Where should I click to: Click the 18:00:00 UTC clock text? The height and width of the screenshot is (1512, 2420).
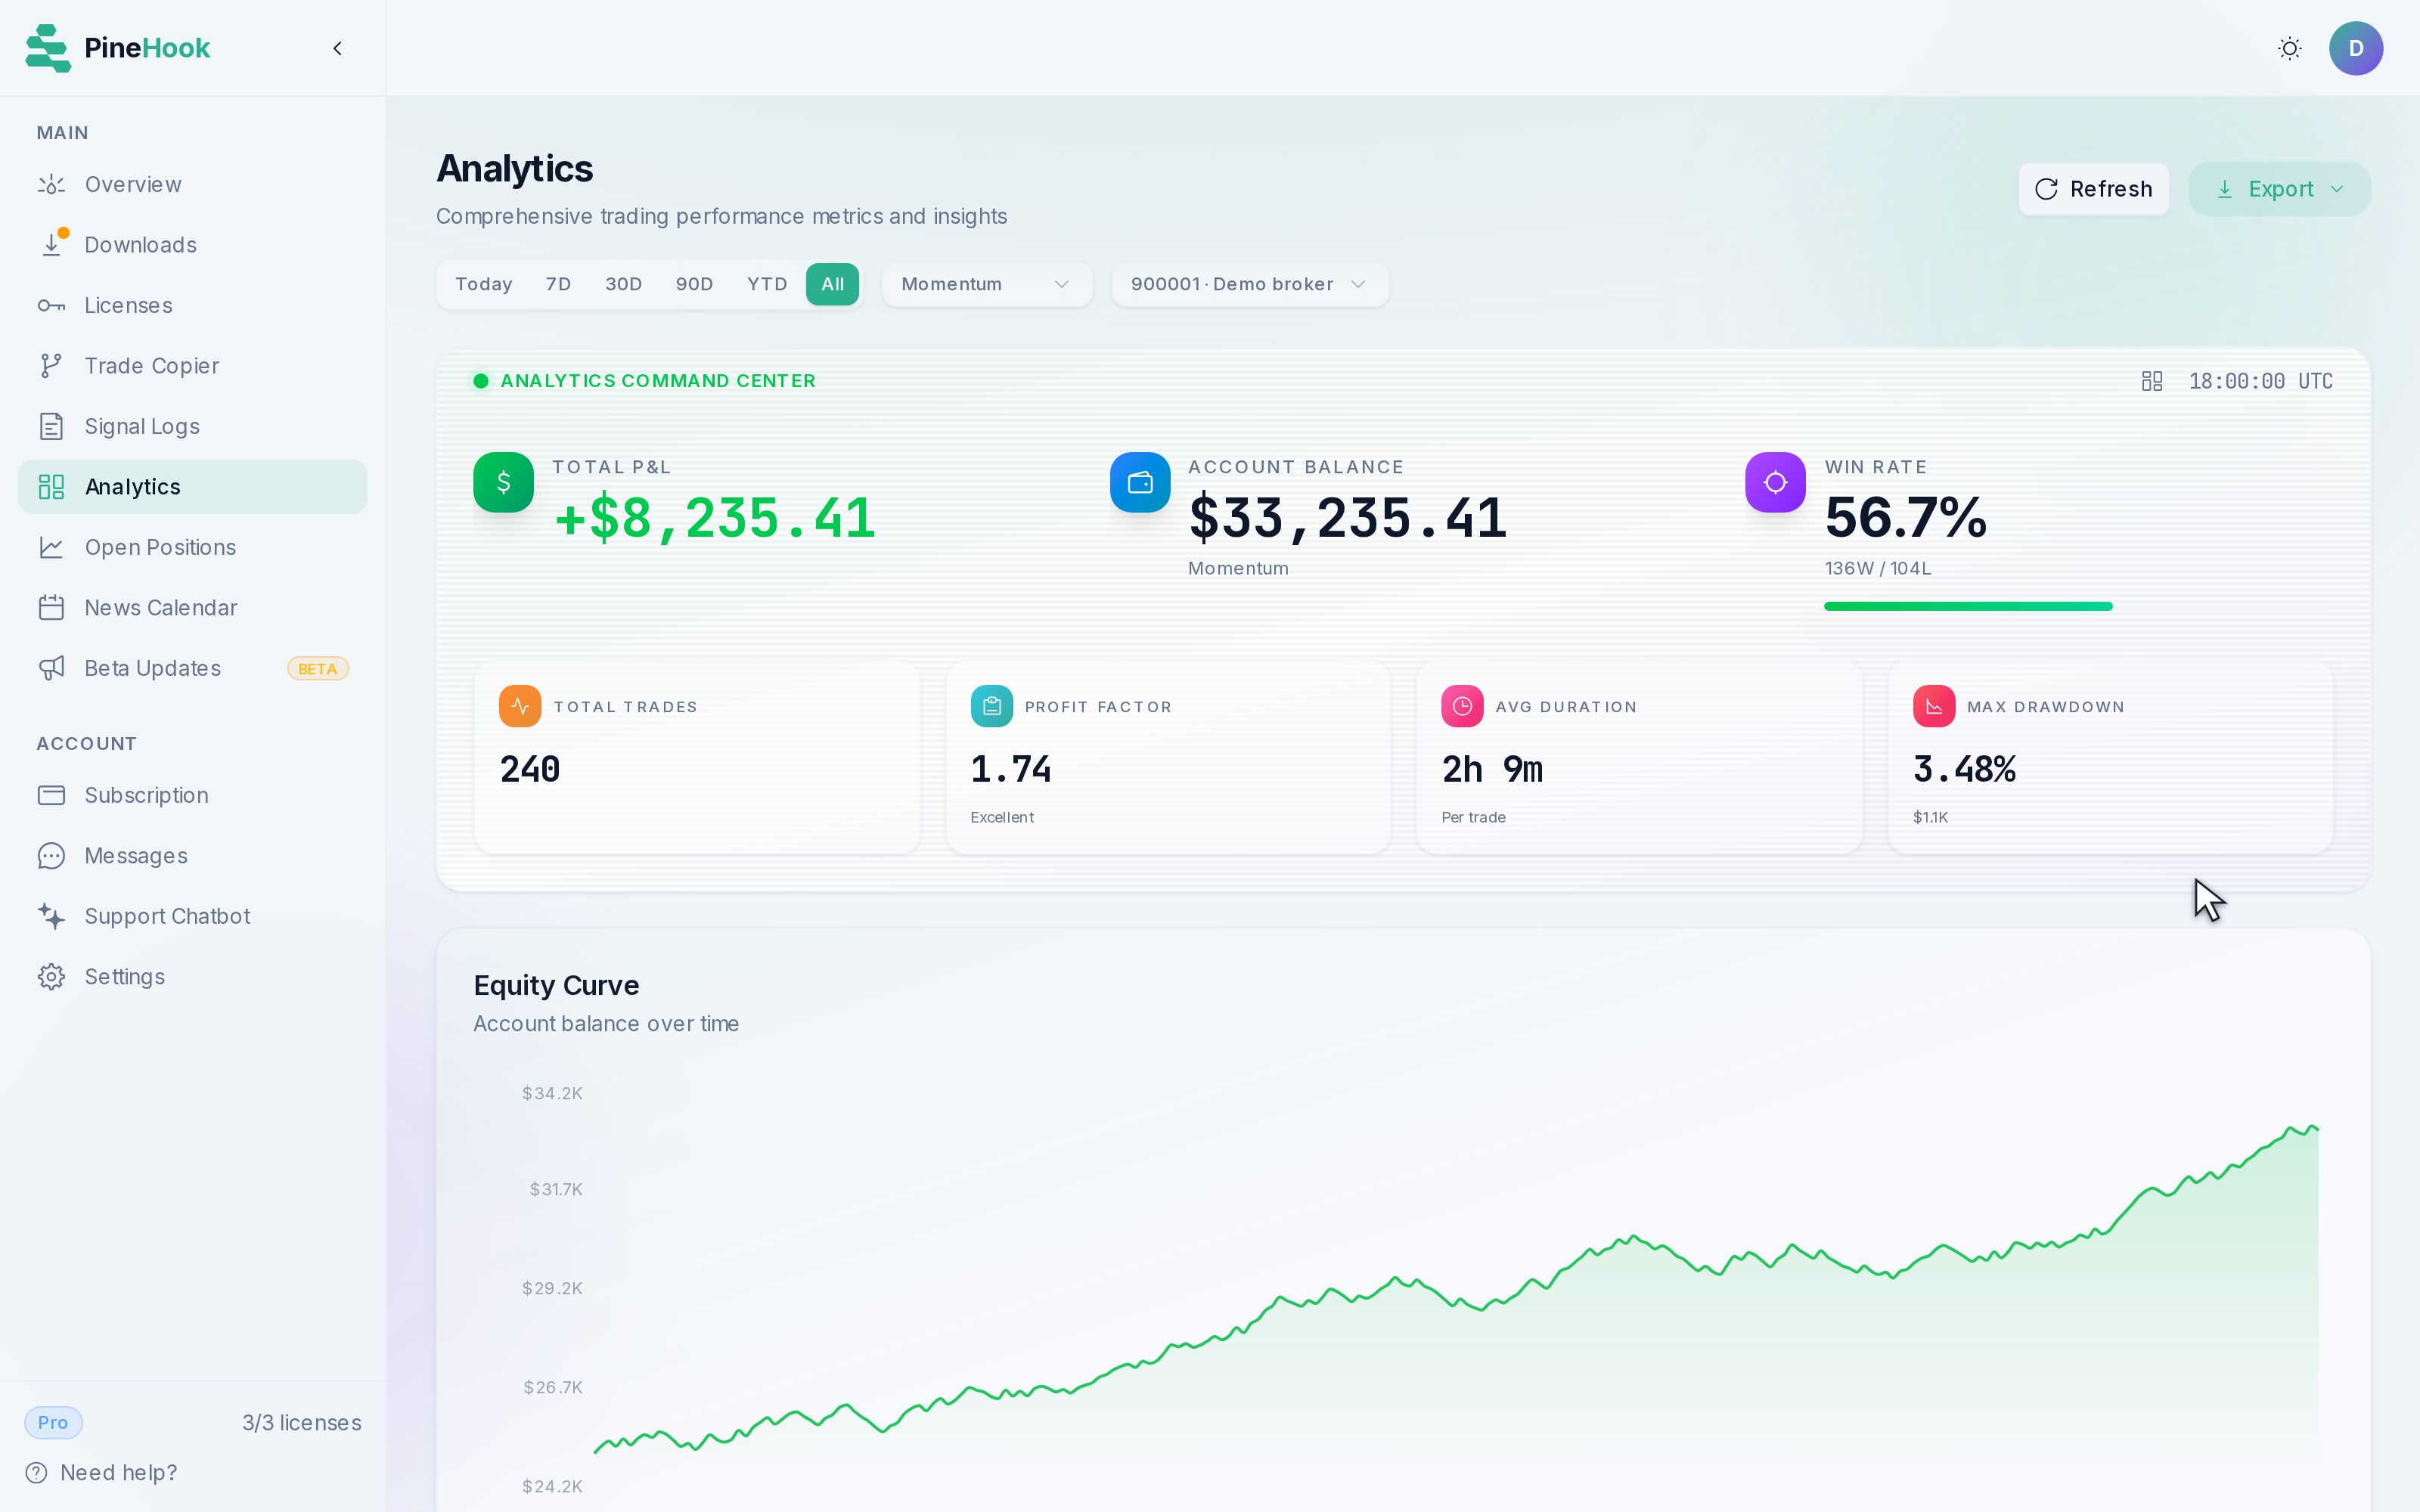point(2260,381)
